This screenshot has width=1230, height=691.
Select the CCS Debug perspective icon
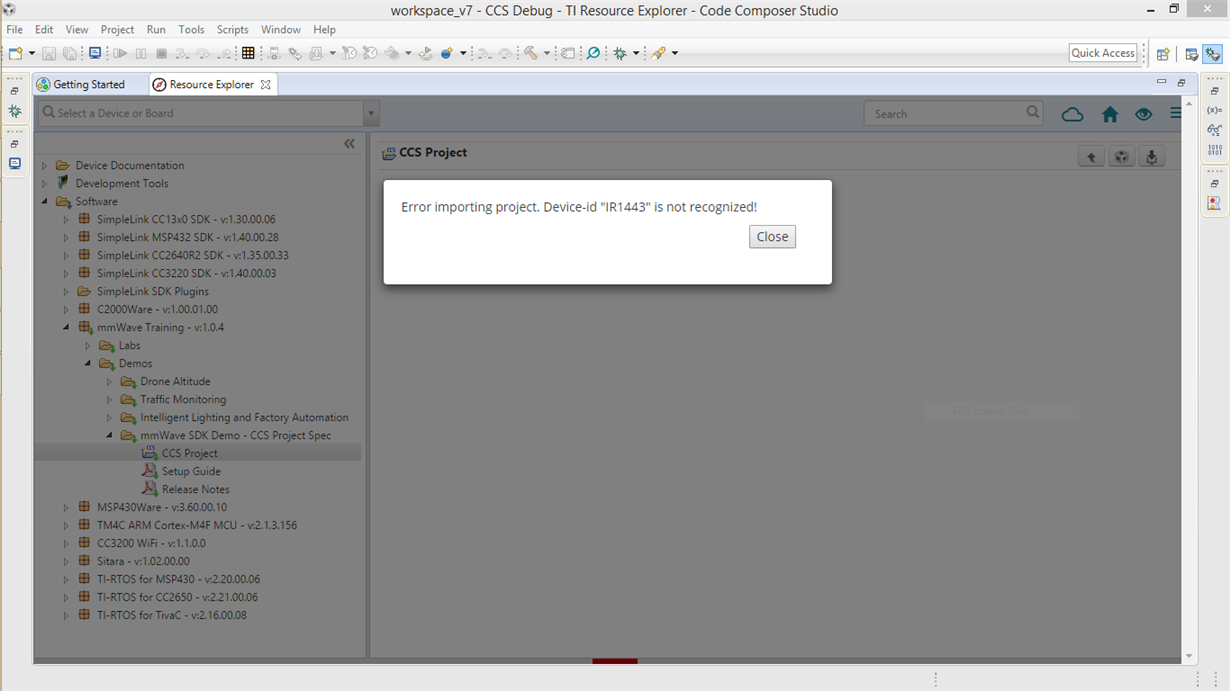click(x=1213, y=54)
